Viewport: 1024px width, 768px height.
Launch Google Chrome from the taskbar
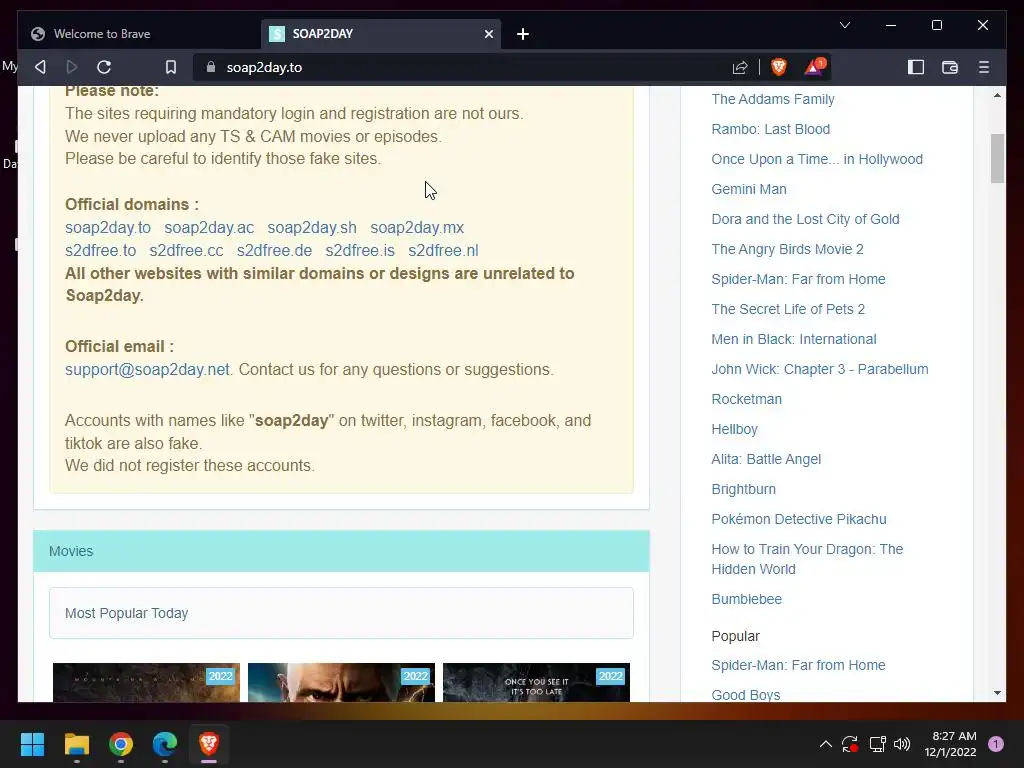121,744
